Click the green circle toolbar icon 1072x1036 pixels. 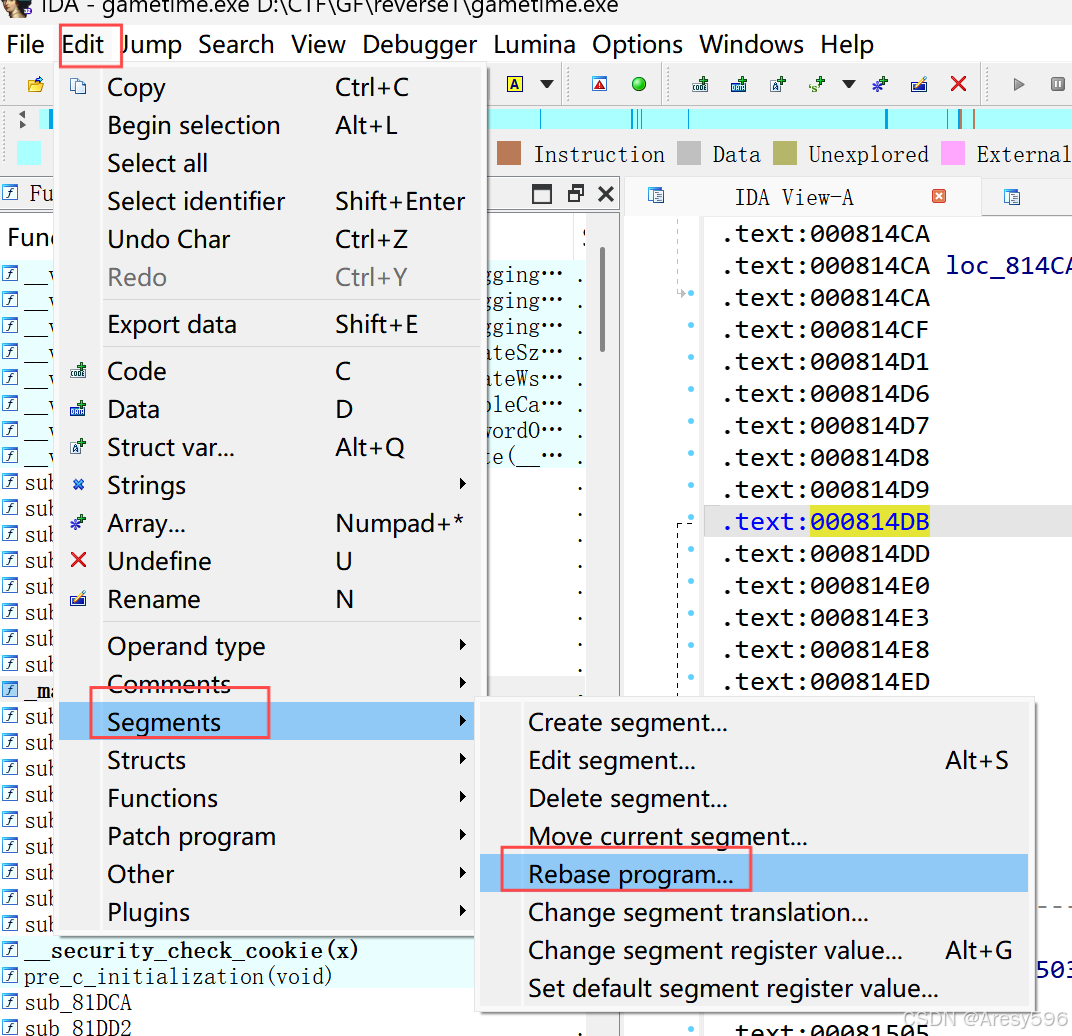pos(639,84)
